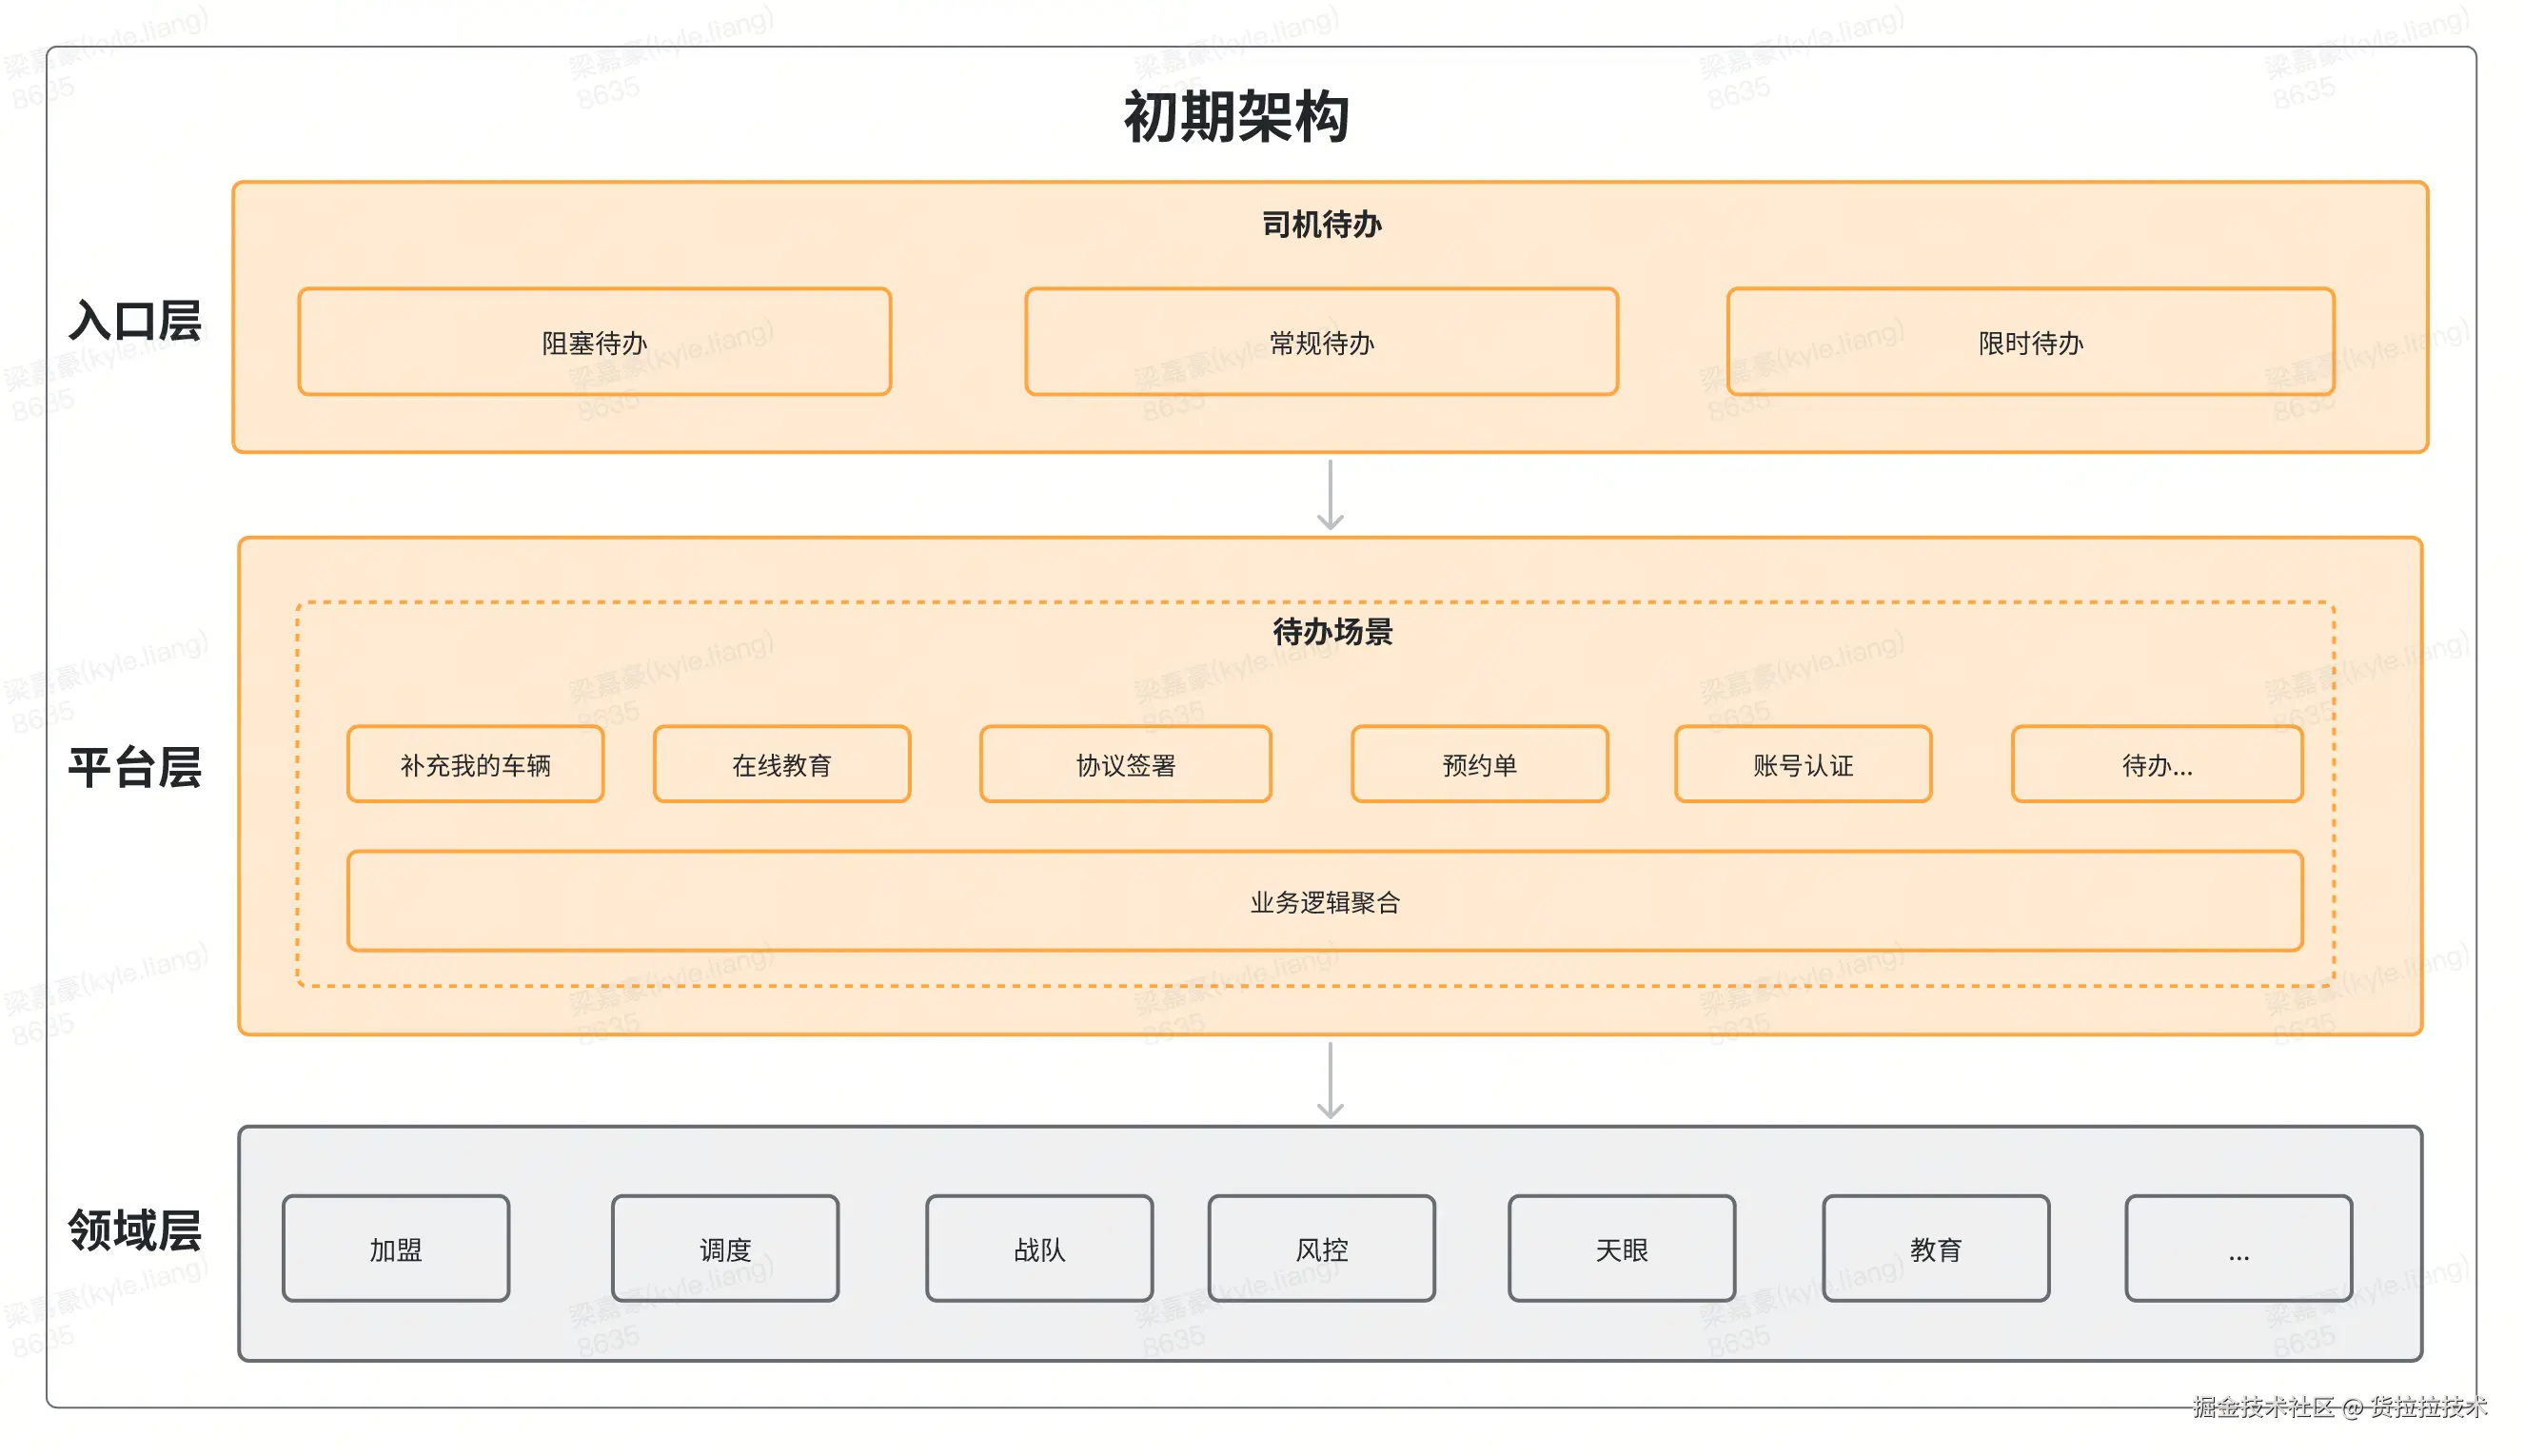2524x1456 pixels.
Task: Click the 限时待办 box
Action: [x=2029, y=342]
